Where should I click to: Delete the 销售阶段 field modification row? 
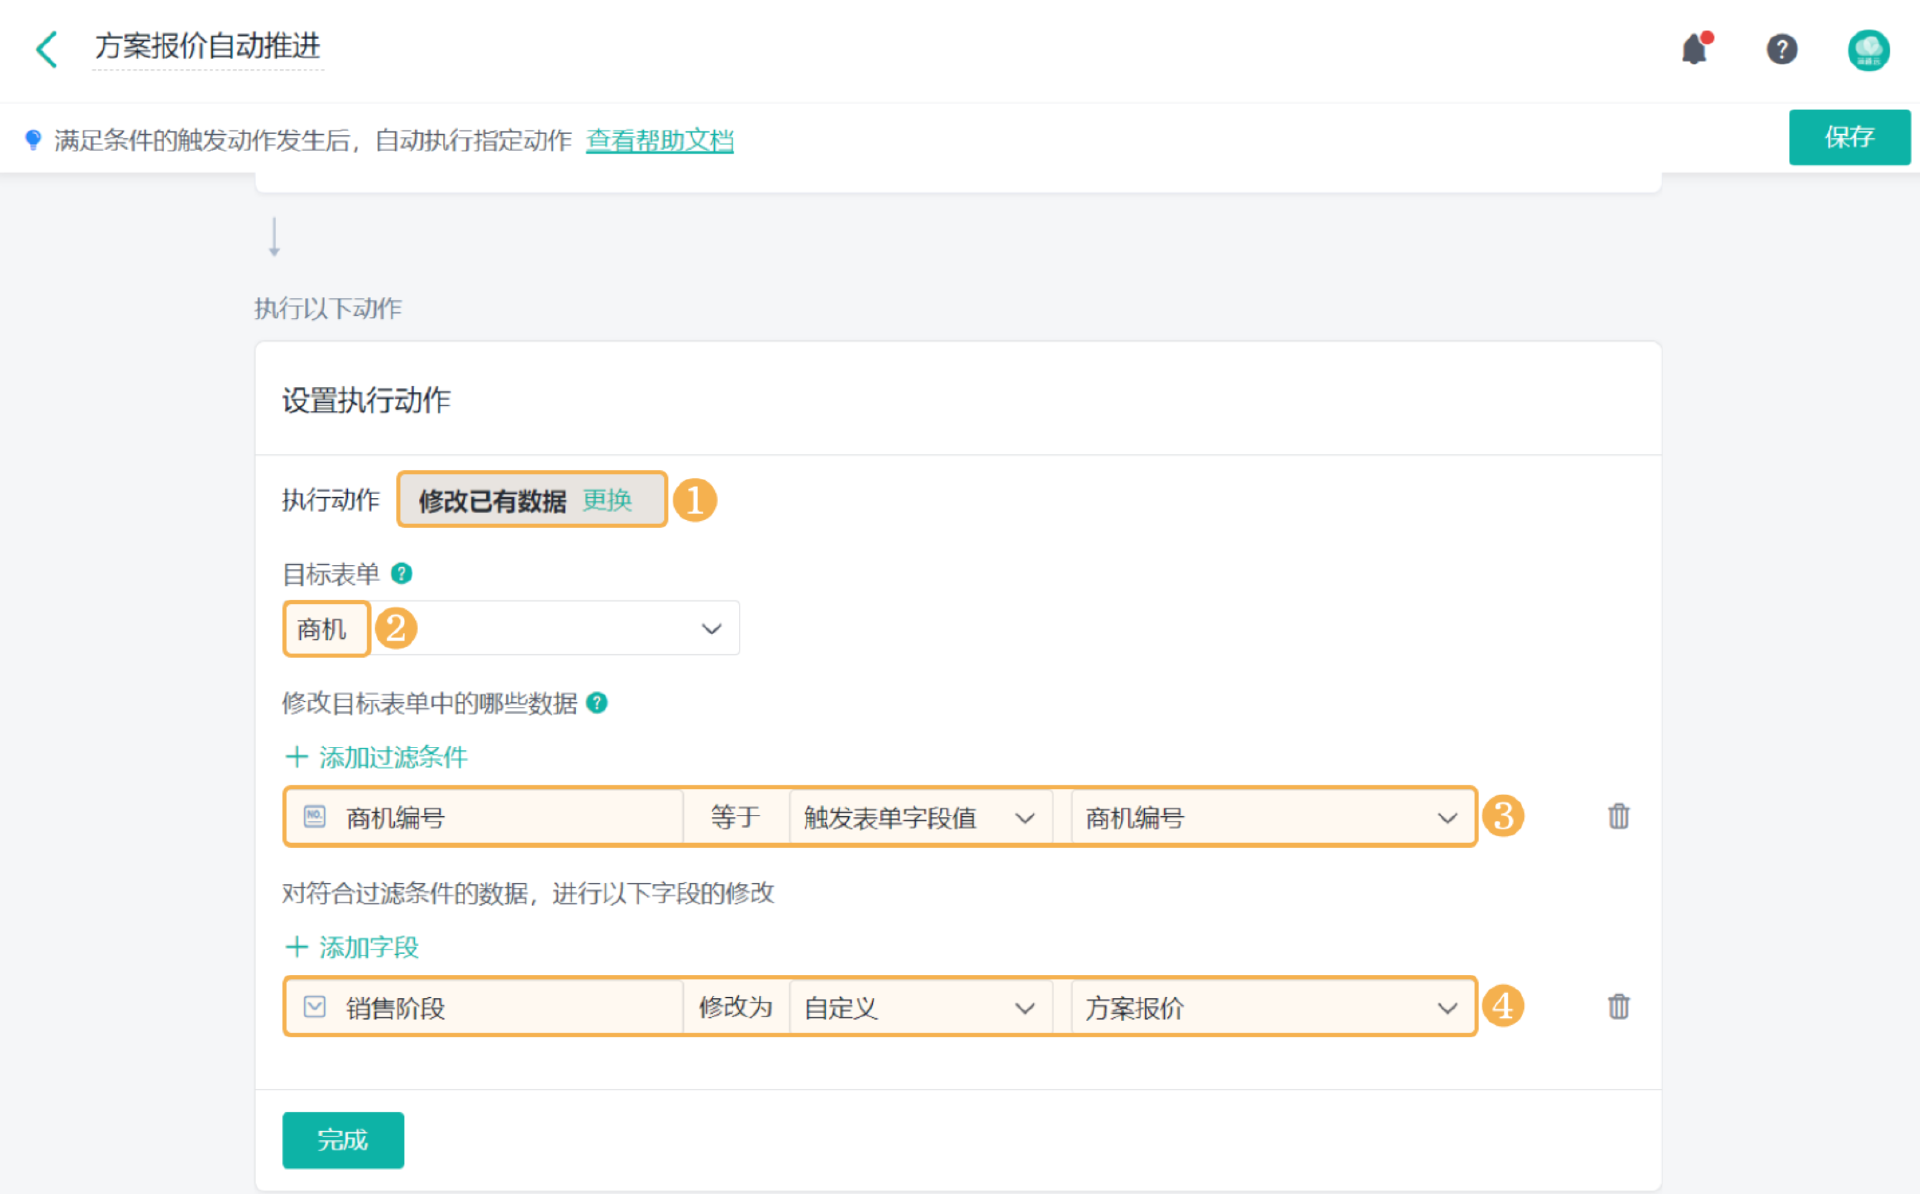1618,1007
